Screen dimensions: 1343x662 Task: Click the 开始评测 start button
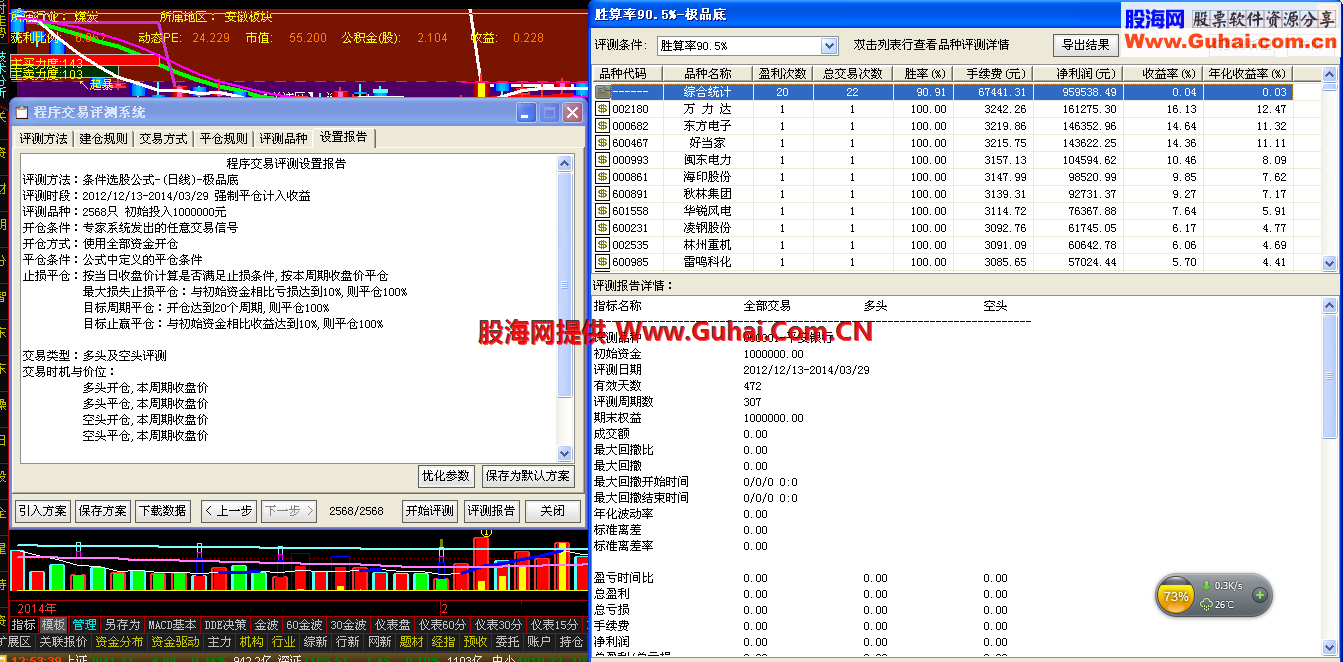[430, 511]
